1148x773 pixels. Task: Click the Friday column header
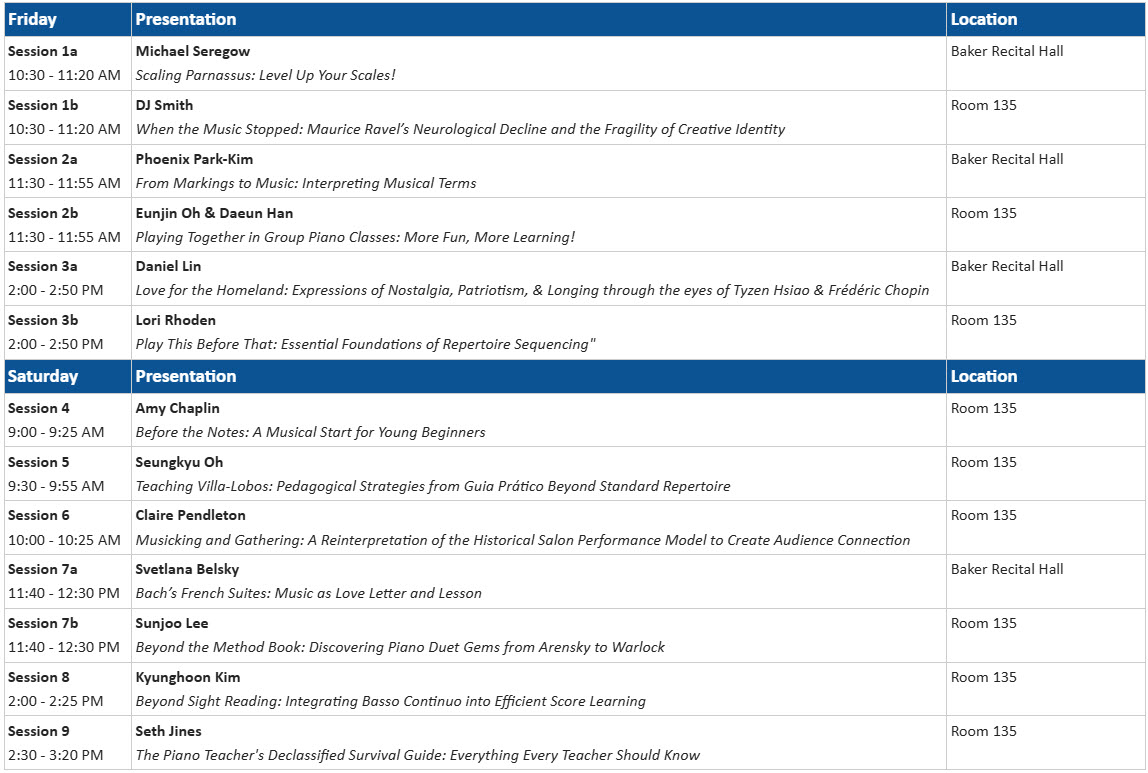click(x=32, y=20)
